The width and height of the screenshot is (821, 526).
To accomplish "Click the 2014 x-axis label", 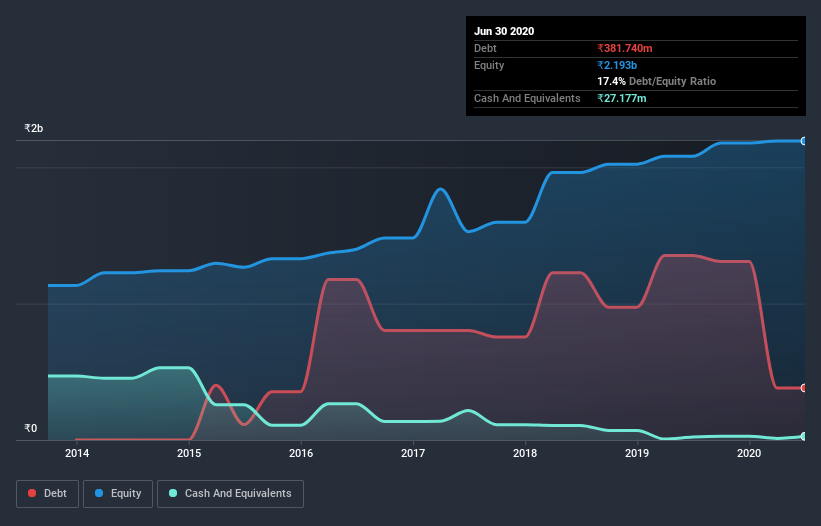I will [x=77, y=453].
